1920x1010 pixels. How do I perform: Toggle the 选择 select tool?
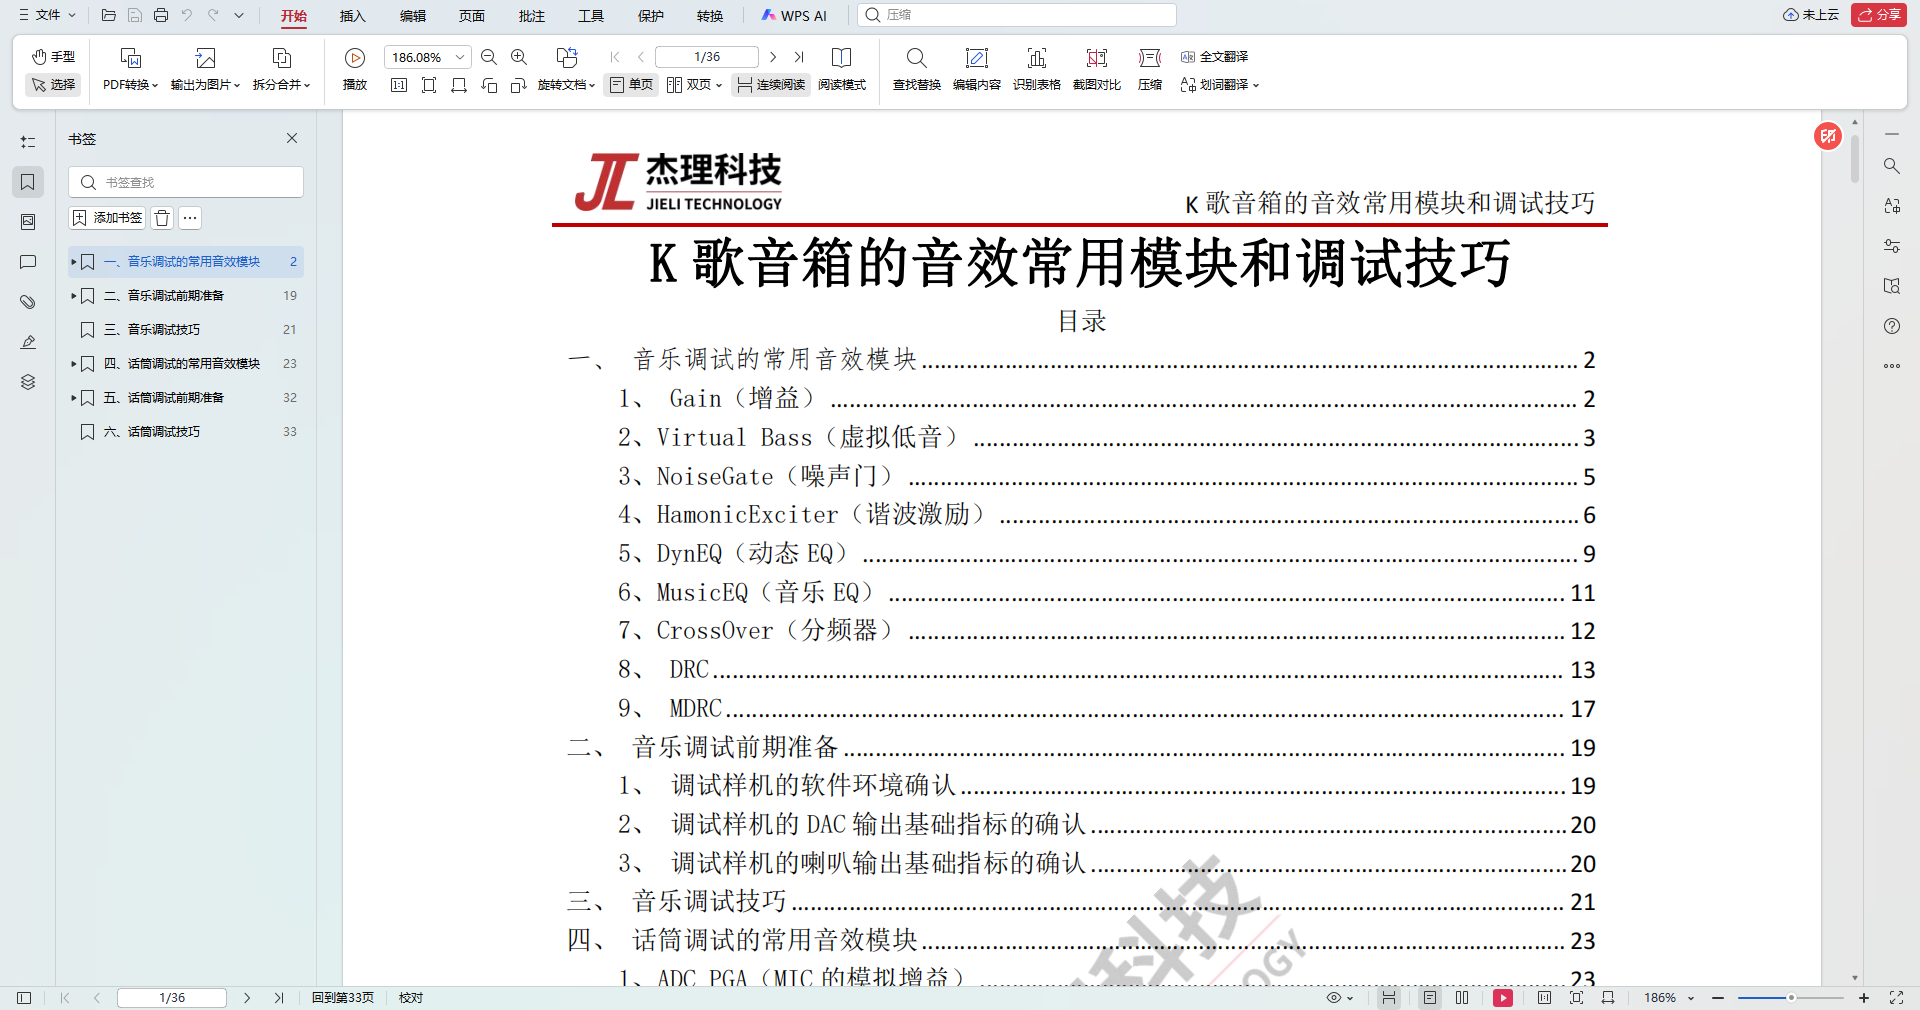53,85
